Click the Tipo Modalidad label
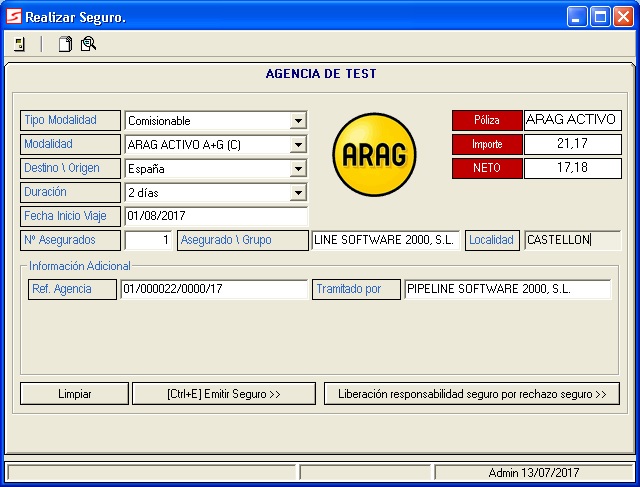 (x=70, y=120)
